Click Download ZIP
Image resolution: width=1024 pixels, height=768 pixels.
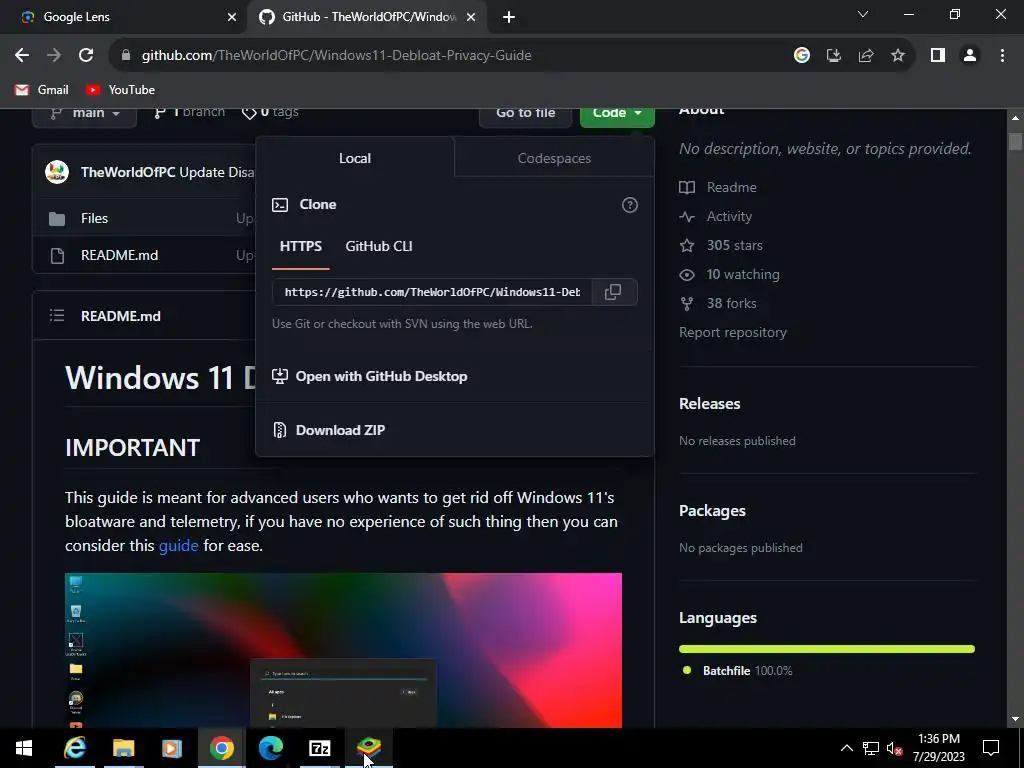(340, 430)
